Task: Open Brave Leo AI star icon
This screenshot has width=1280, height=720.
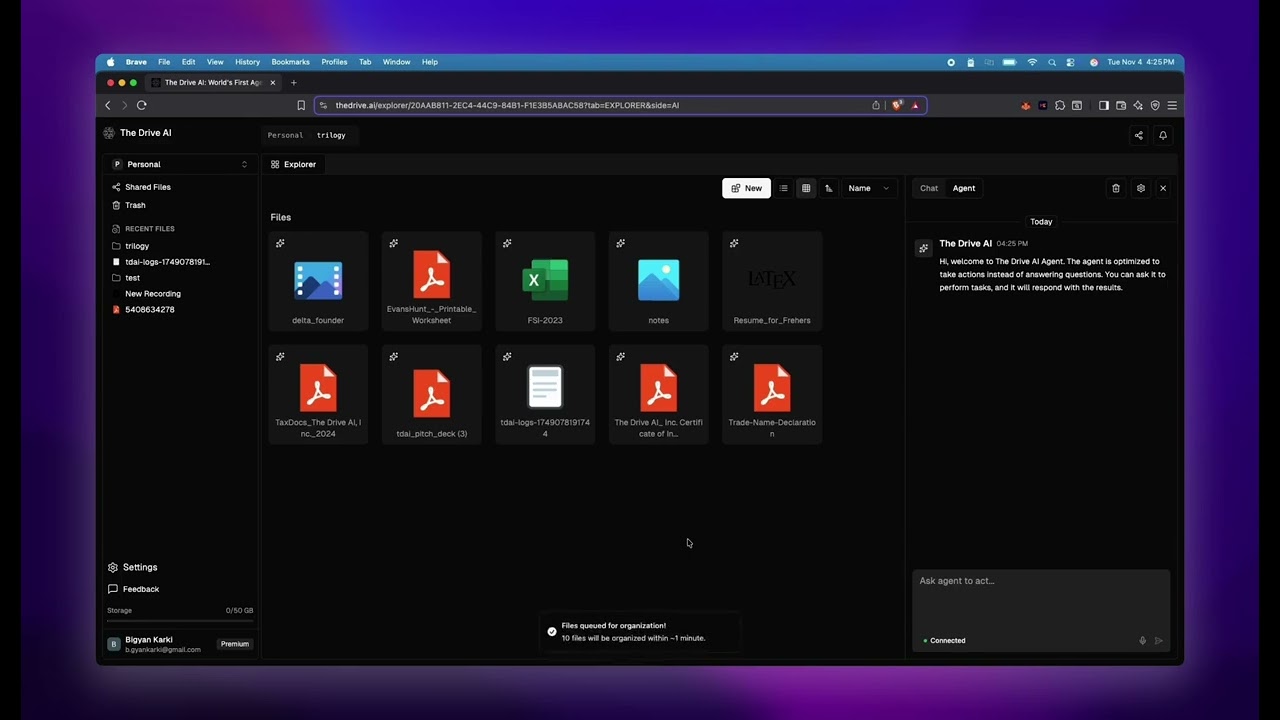Action: click(1138, 105)
